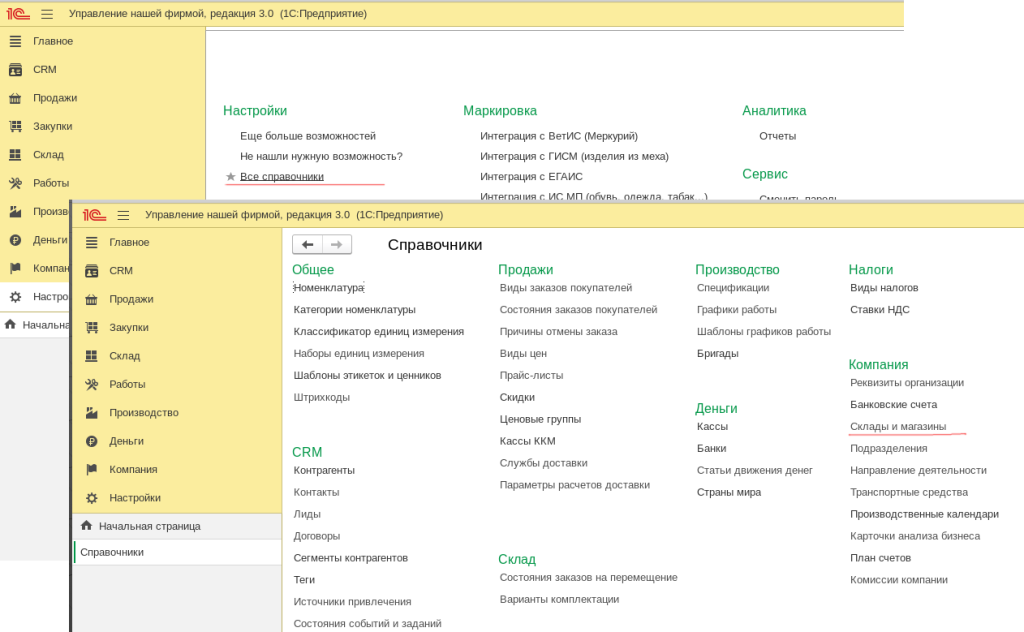Open Контрагенты directory
1024x632 pixels.
[324, 470]
